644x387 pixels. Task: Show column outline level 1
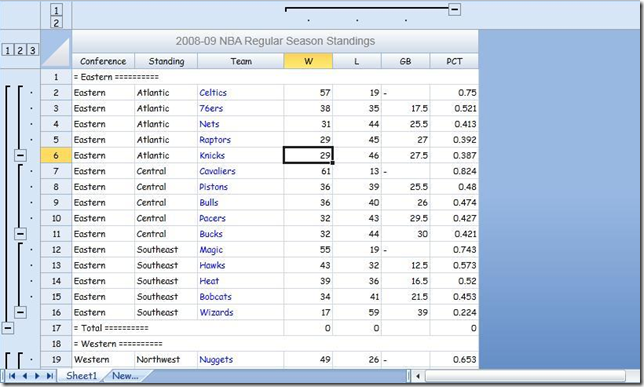coord(56,9)
